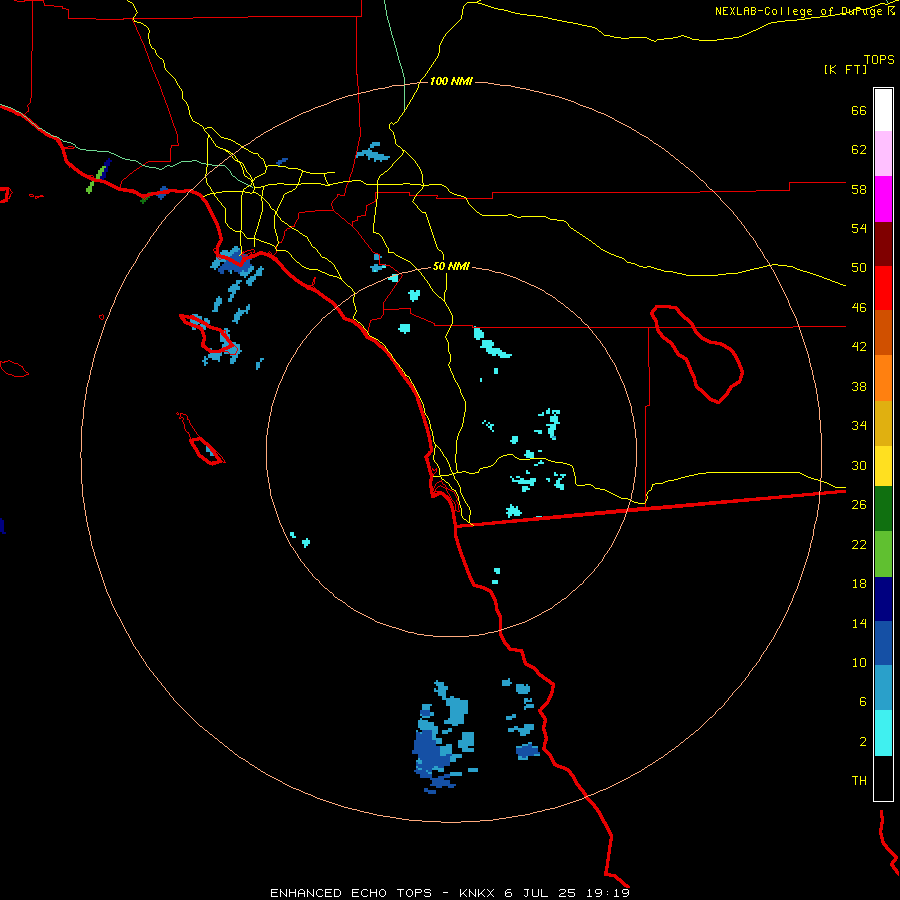Click the 22 legend value
This screenshot has height=900, width=900.
click(859, 544)
